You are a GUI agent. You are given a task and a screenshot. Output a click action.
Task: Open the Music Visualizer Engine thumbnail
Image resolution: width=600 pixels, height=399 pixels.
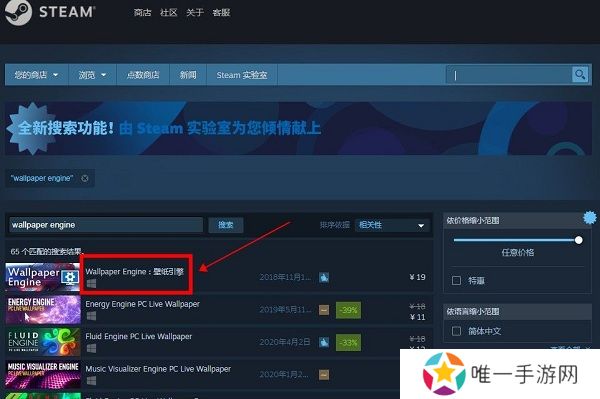click(42, 375)
